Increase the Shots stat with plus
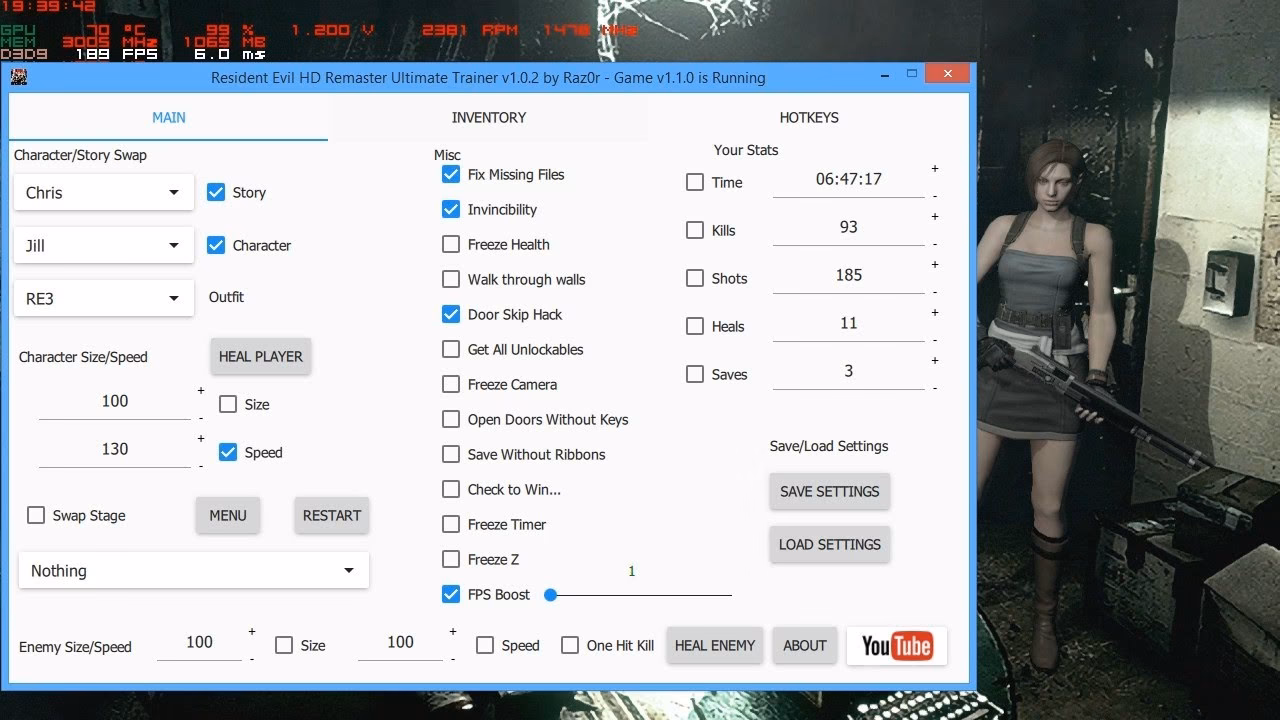Image resolution: width=1280 pixels, height=720 pixels. pyautogui.click(x=935, y=265)
